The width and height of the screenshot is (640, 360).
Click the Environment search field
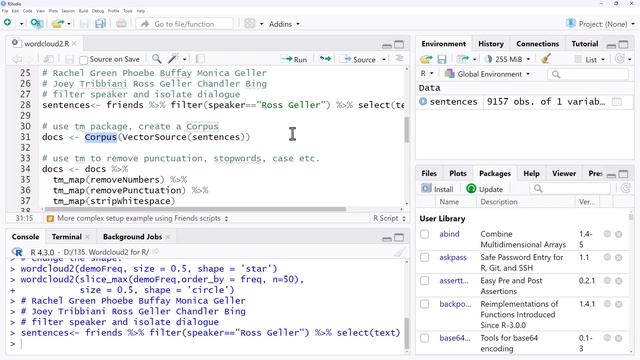[588, 74]
